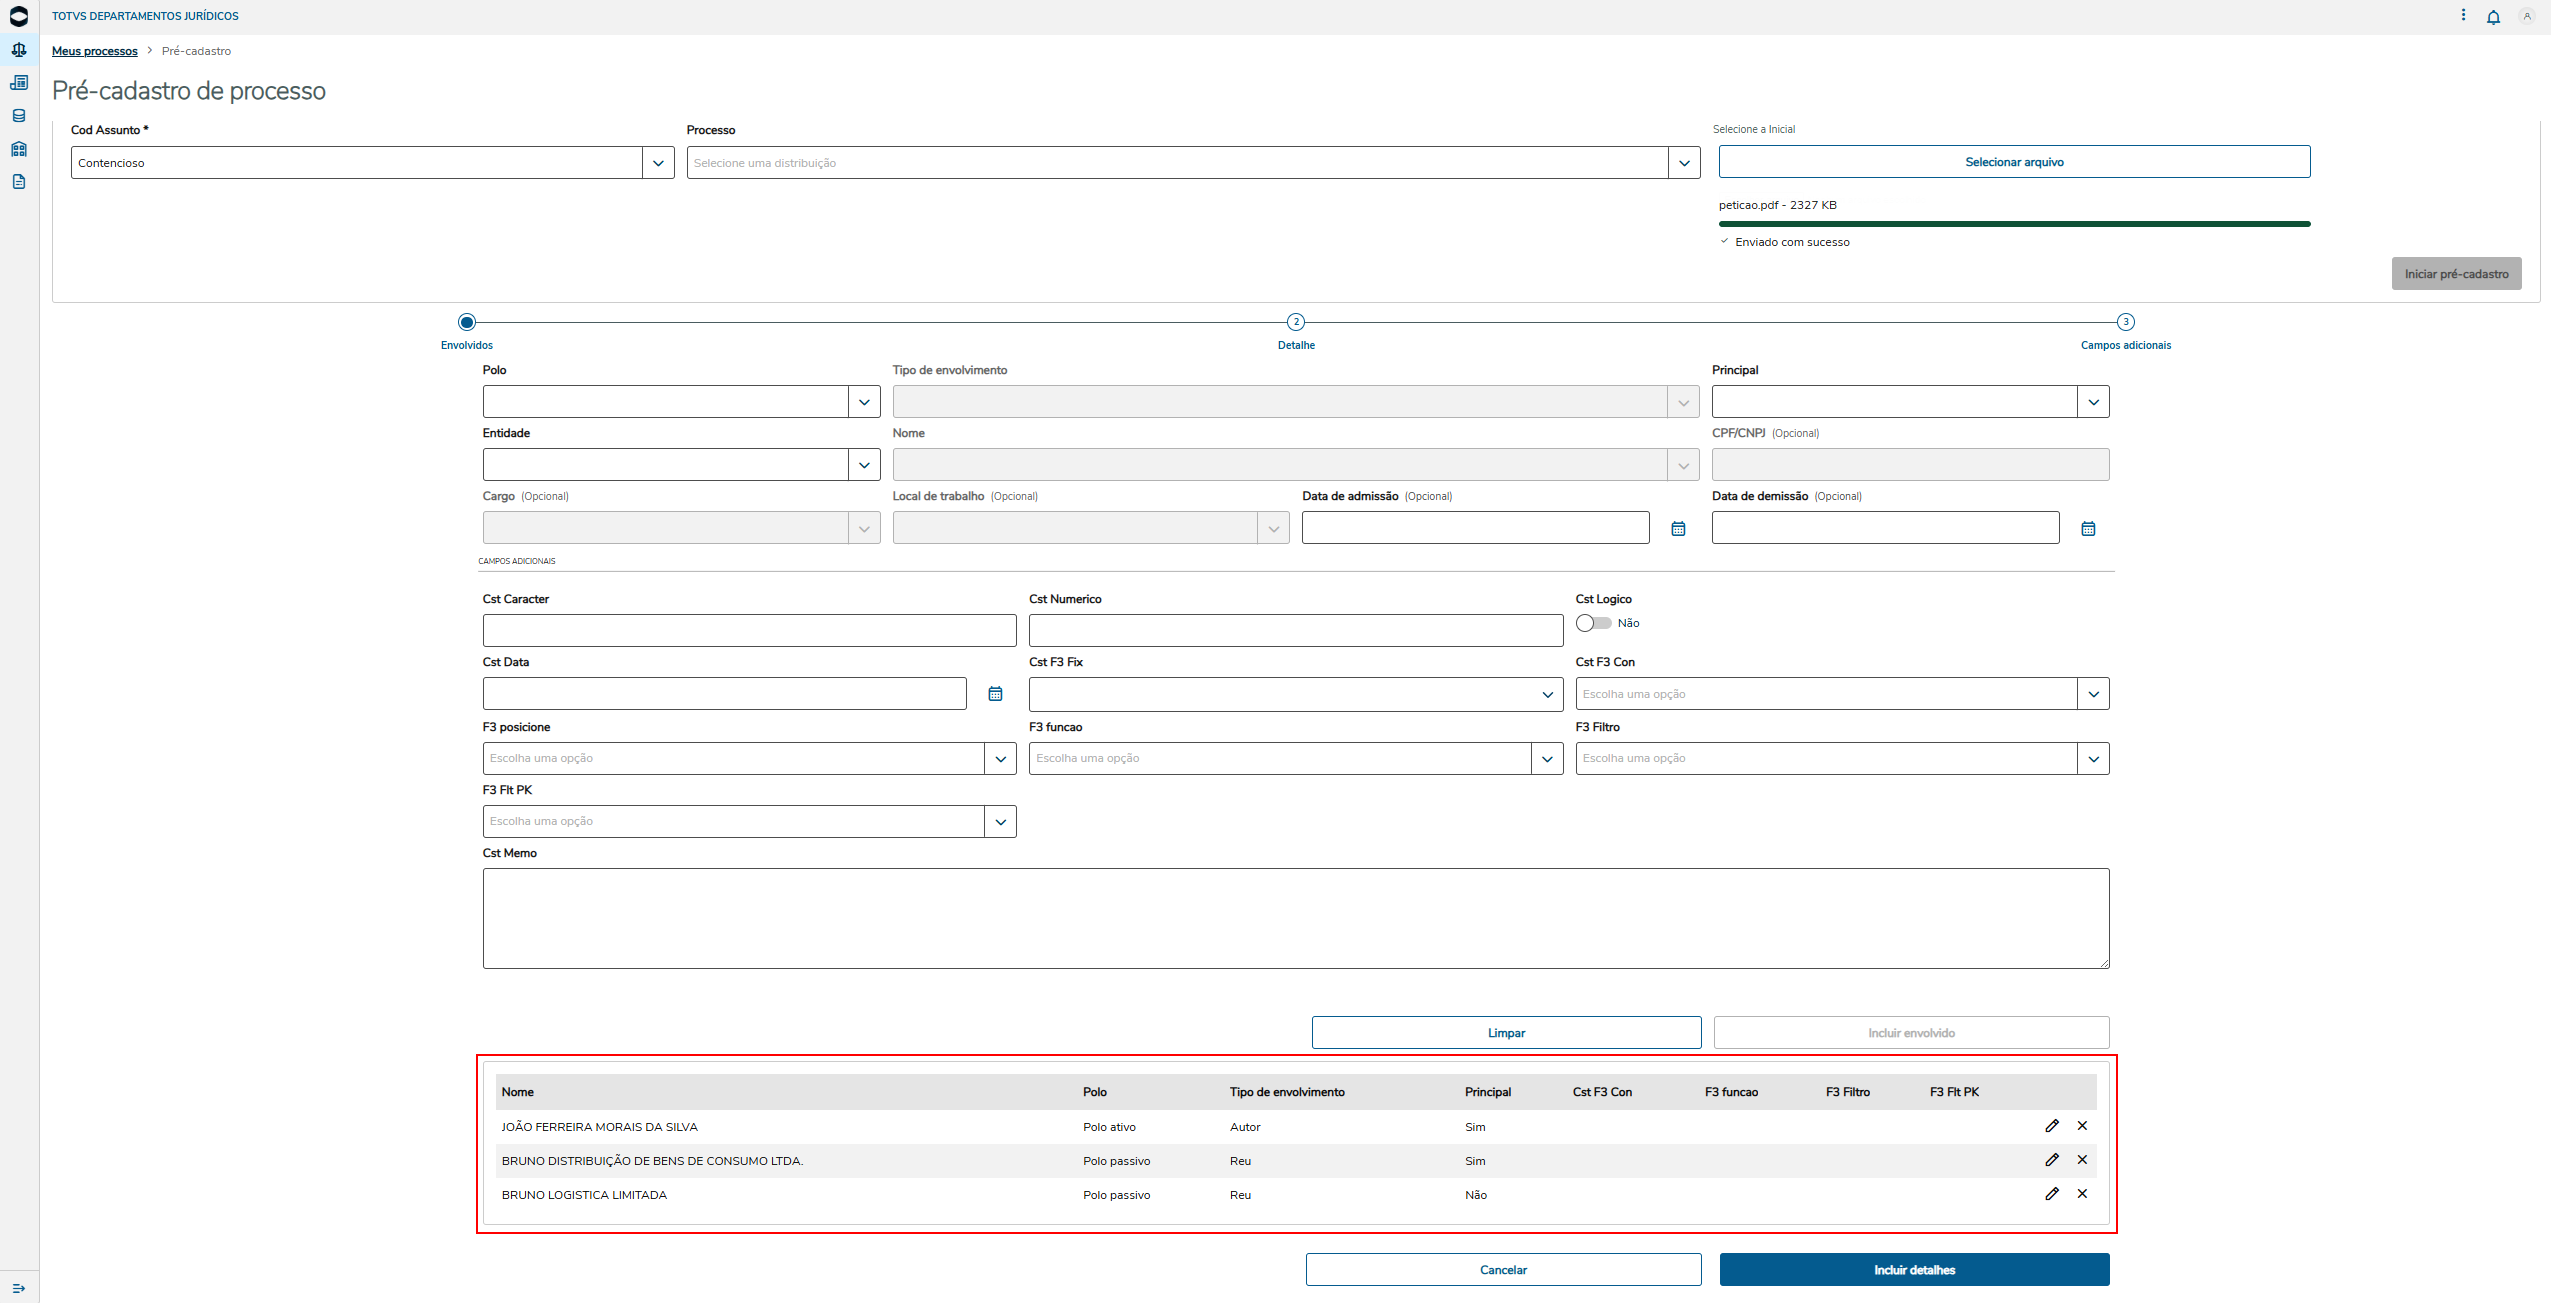The height and width of the screenshot is (1303, 2551).
Task: Open vertical three-dot menu in header
Action: [2463, 15]
